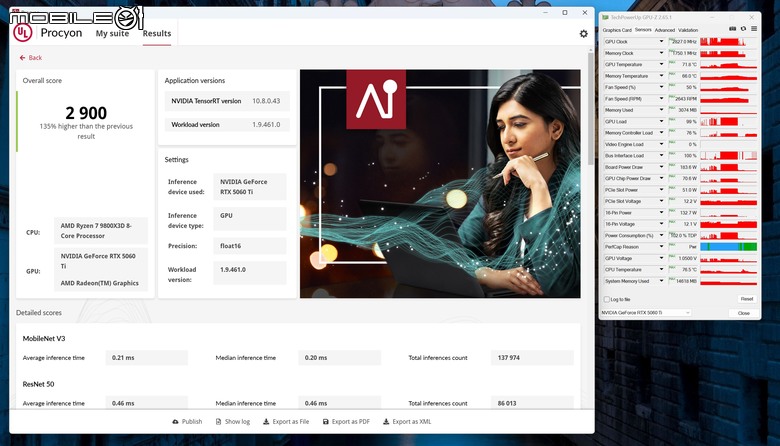Click MobileNet V3 average time 0.21 ms
This screenshot has height=446, width=780.
coord(147,357)
